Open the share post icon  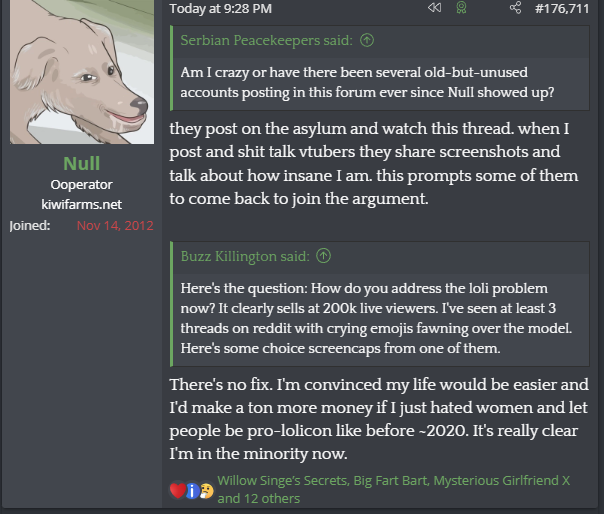click(x=516, y=9)
